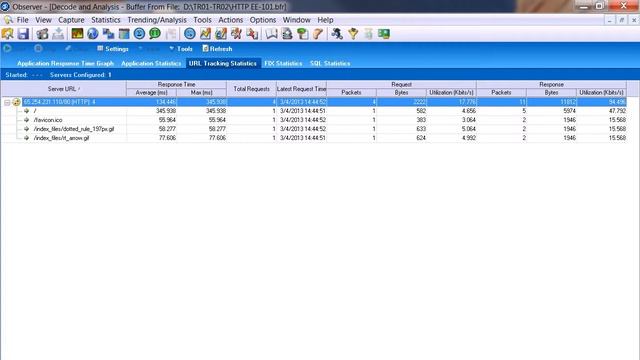This screenshot has width=640, height=360.
Task: Switch to Application Response Time Graph tab
Action: click(x=65, y=63)
